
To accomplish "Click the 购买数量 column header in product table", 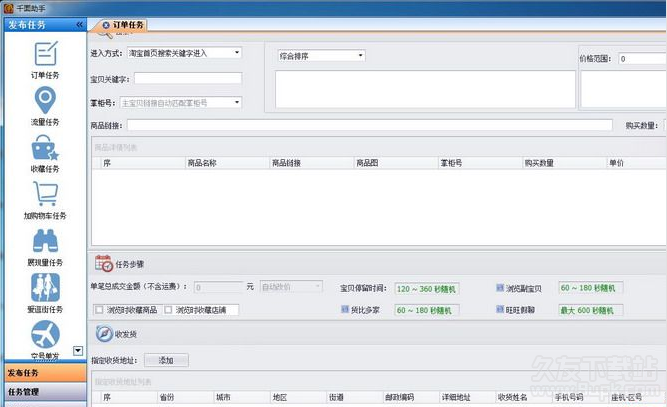I will 564,163.
